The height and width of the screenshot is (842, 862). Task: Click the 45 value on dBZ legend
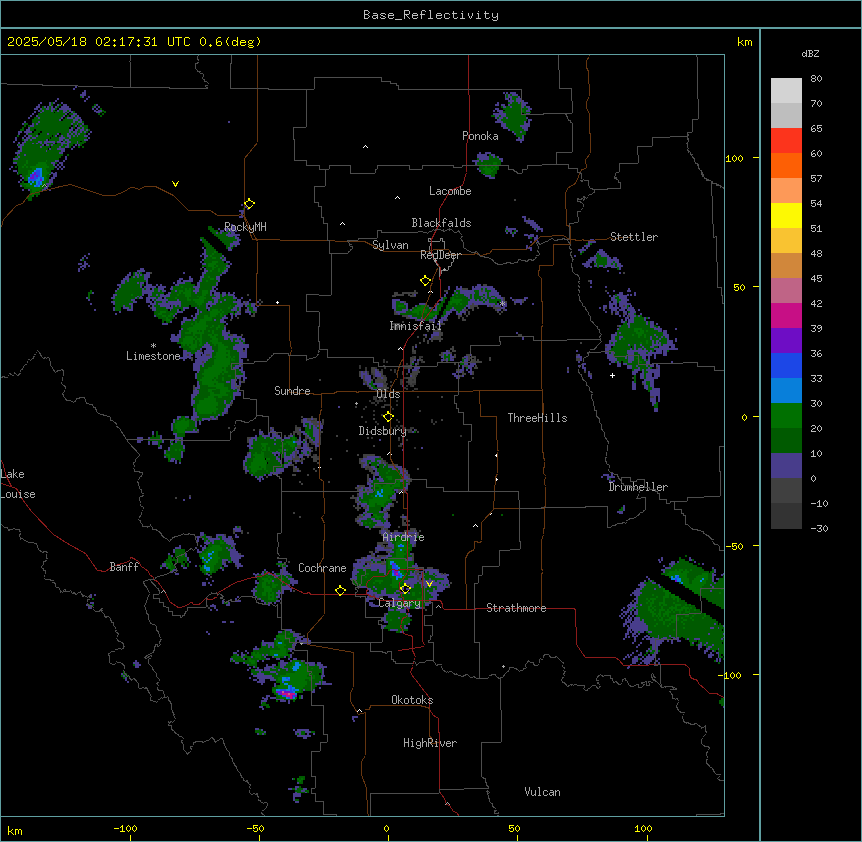(816, 278)
